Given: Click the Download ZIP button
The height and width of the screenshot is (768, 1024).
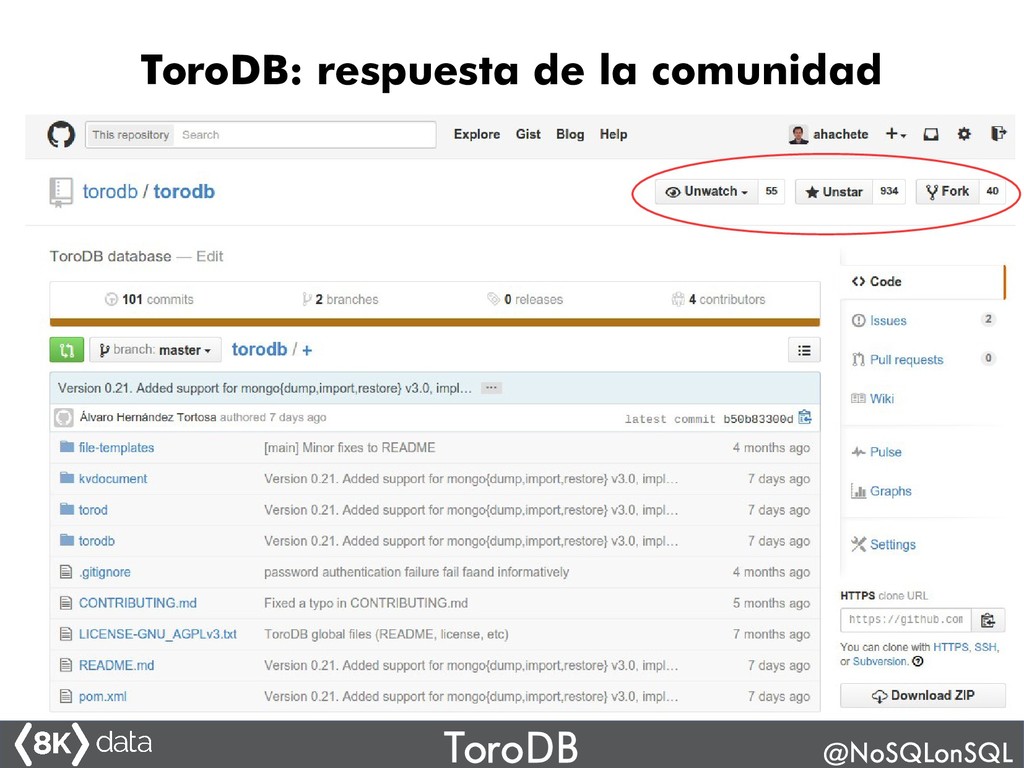Looking at the screenshot, I should [x=923, y=696].
